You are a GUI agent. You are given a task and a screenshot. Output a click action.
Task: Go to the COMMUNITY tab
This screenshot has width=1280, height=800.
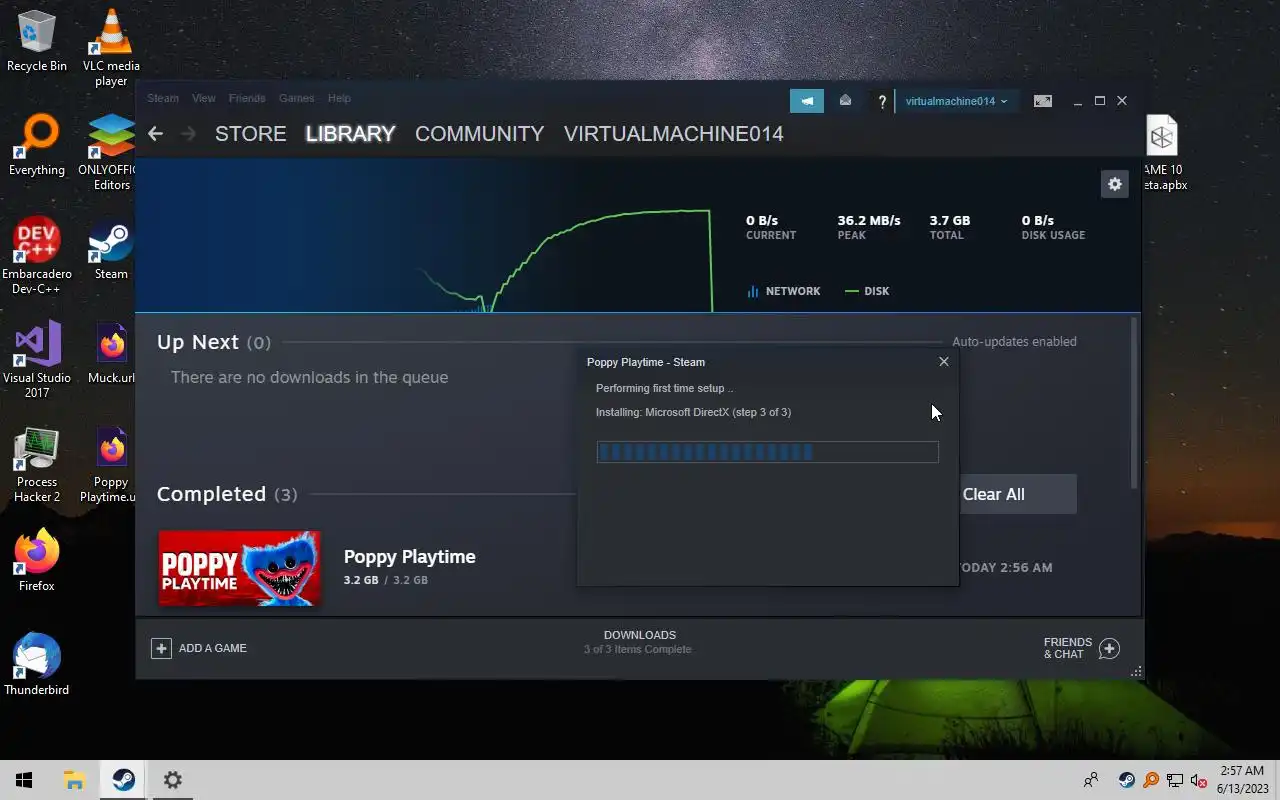pyautogui.click(x=479, y=133)
